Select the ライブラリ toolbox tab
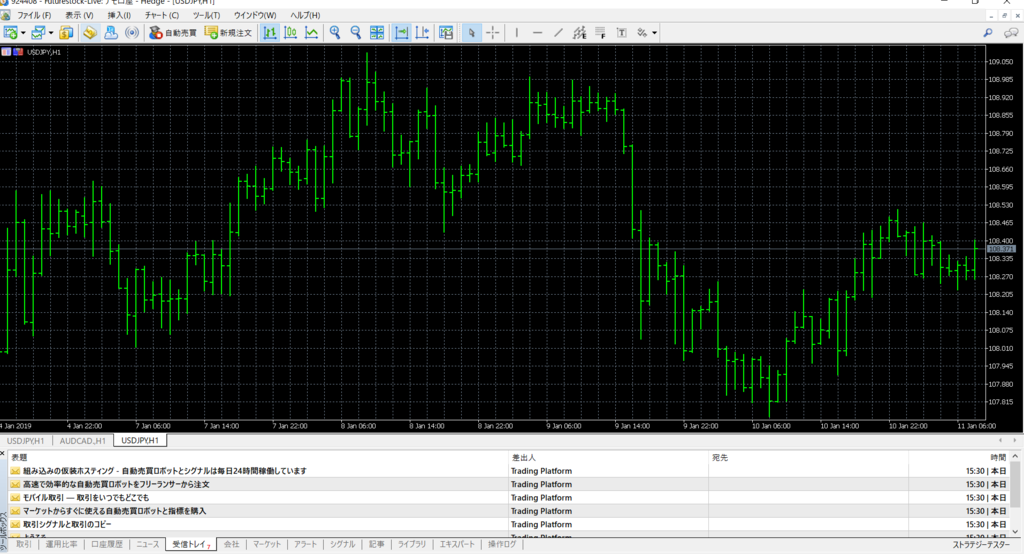The image size is (1024, 554). pos(411,544)
